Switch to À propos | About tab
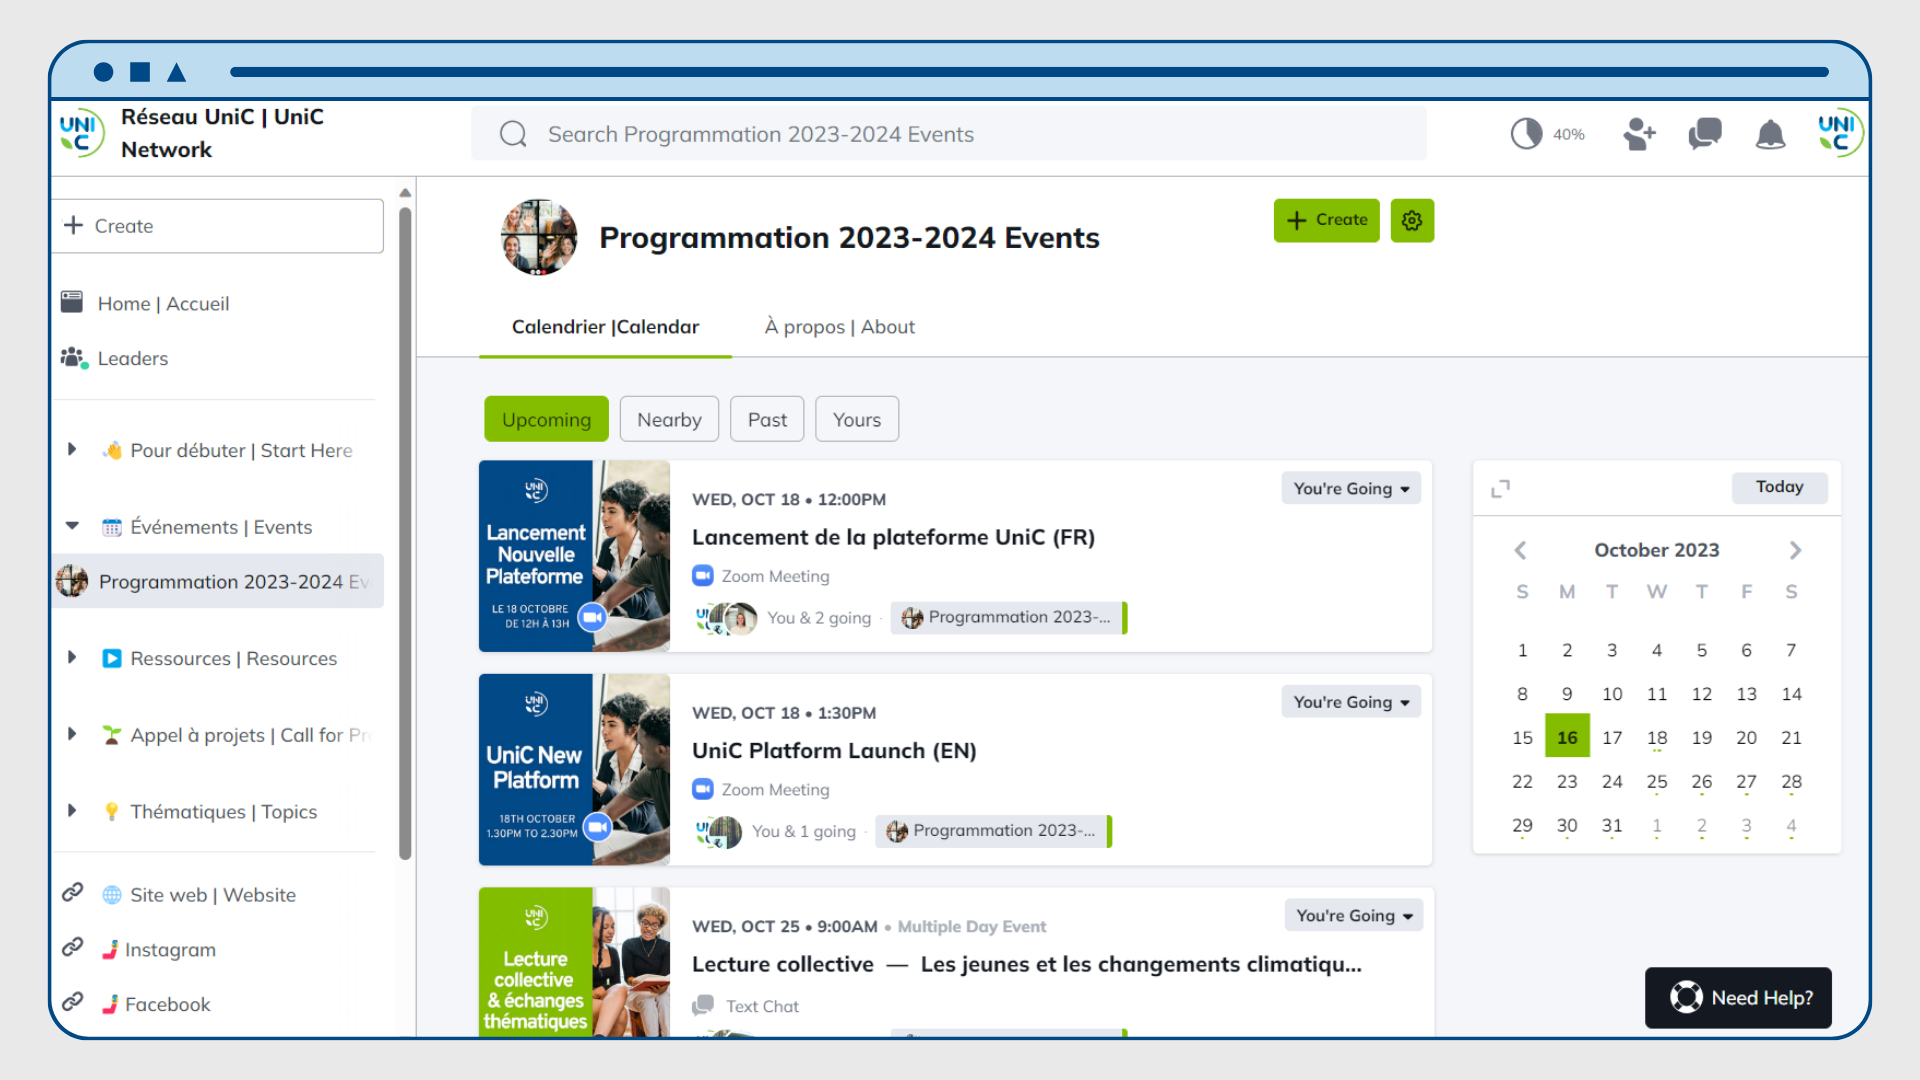The image size is (1920, 1080). (839, 327)
